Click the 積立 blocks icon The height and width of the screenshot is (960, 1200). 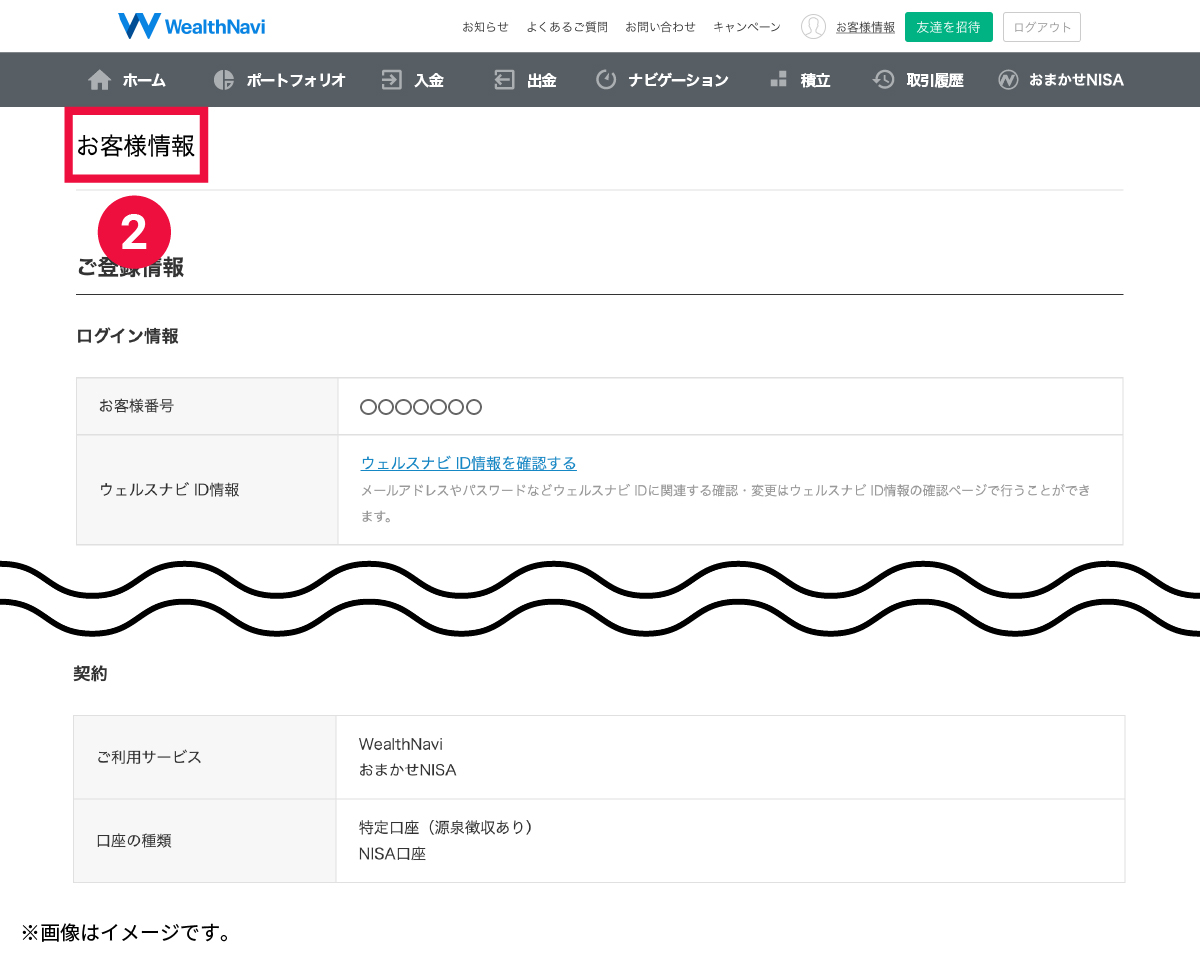point(778,80)
